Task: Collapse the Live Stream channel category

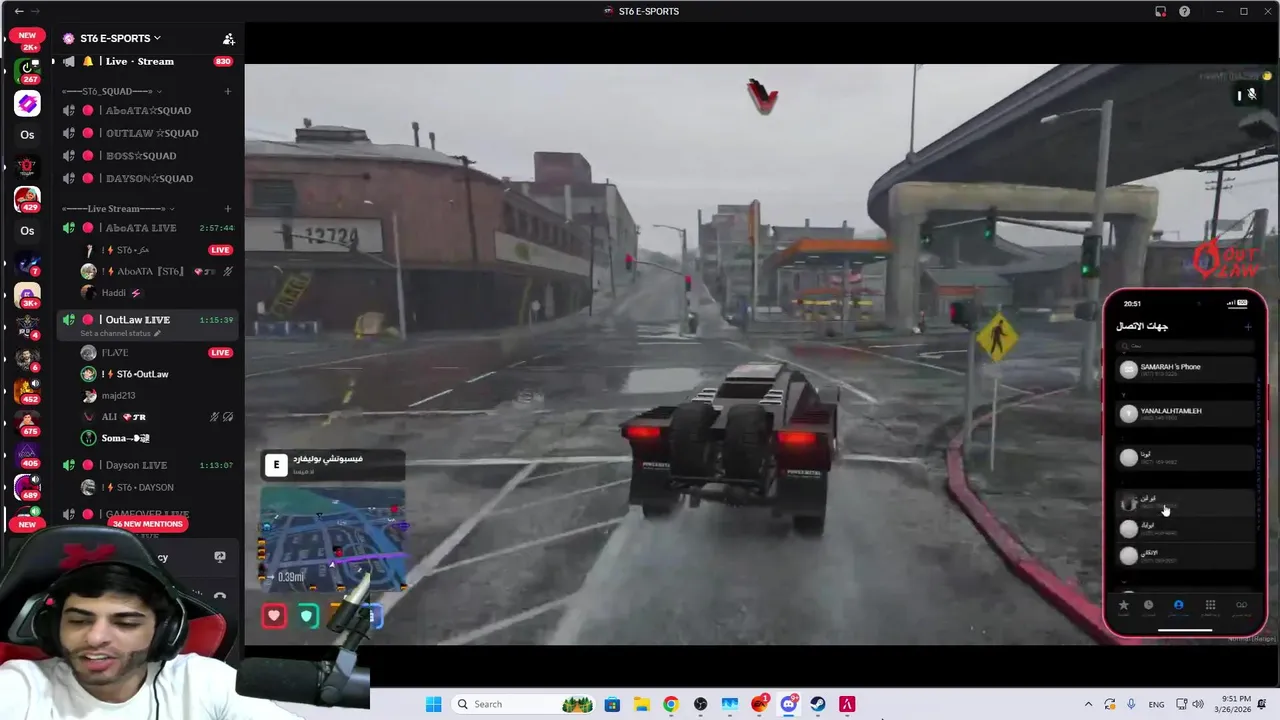Action: coord(118,209)
